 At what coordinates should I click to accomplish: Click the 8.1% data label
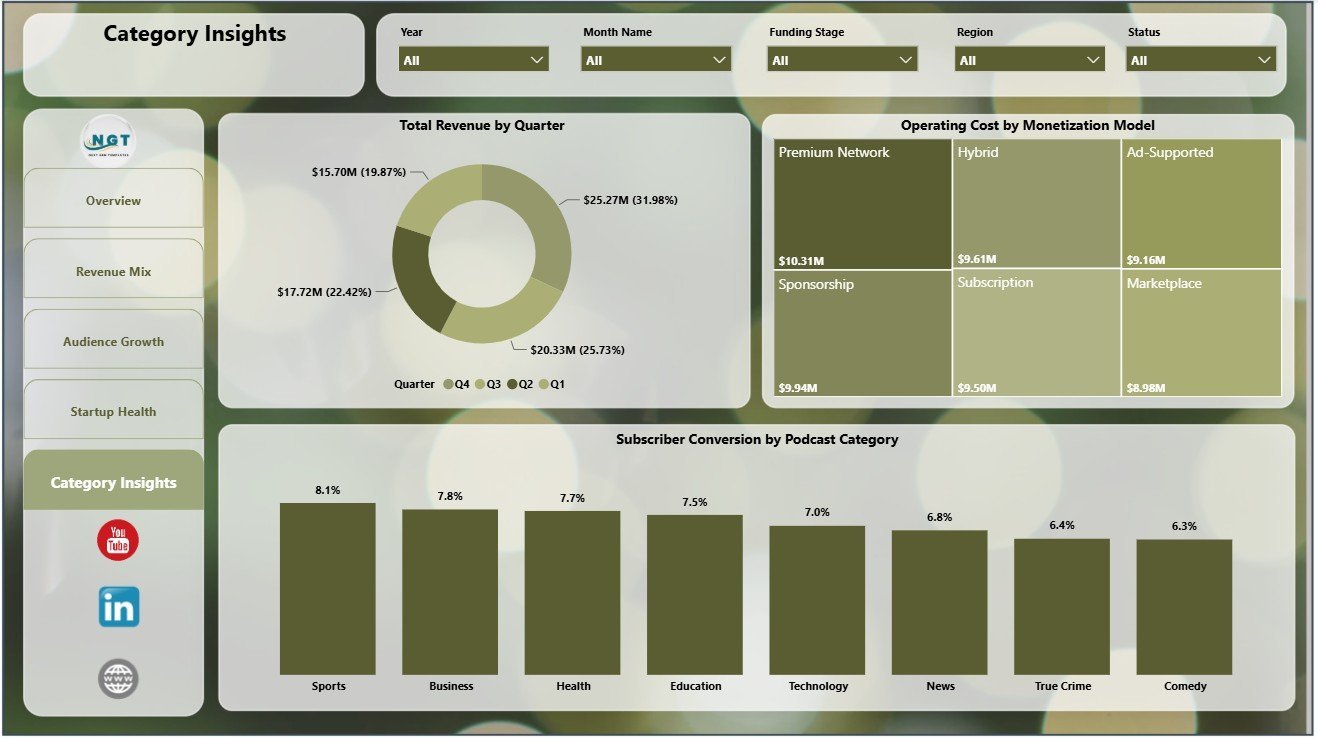pyautogui.click(x=328, y=490)
